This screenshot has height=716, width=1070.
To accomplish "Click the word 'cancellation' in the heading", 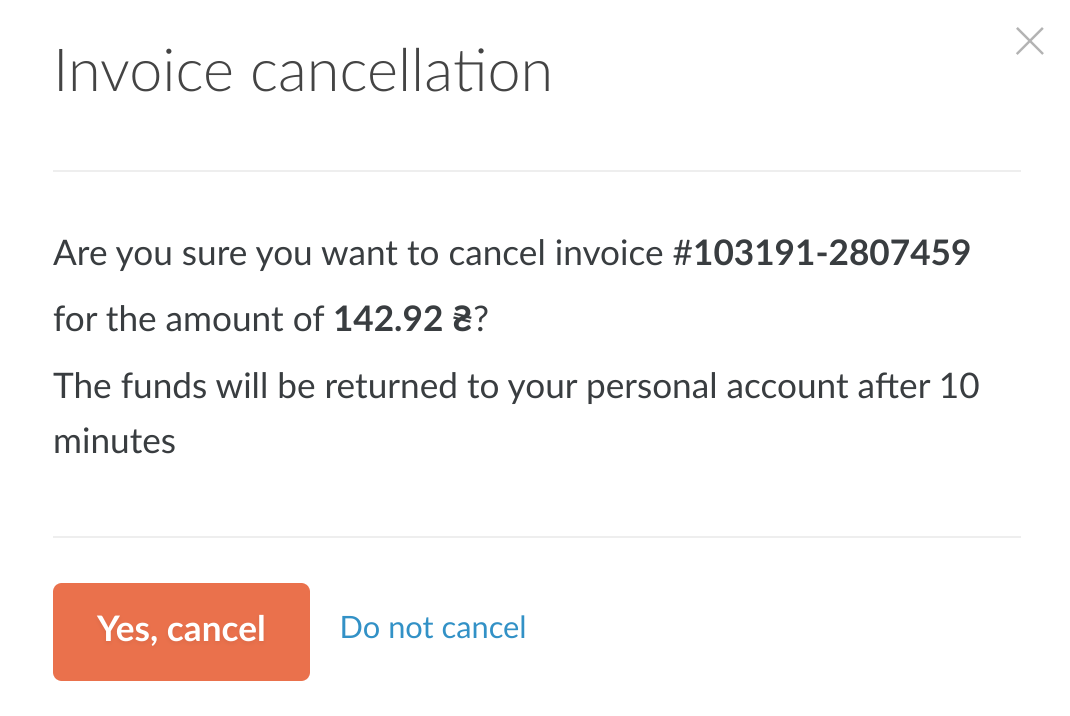I will (x=401, y=73).
